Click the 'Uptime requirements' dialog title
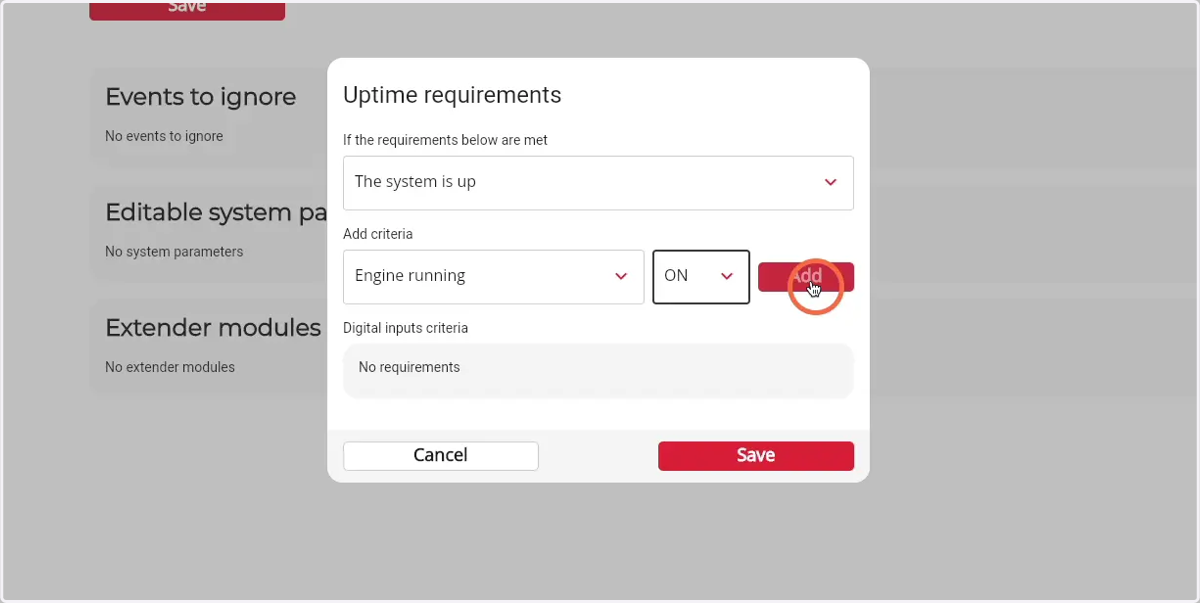The image size is (1200, 603). [452, 95]
